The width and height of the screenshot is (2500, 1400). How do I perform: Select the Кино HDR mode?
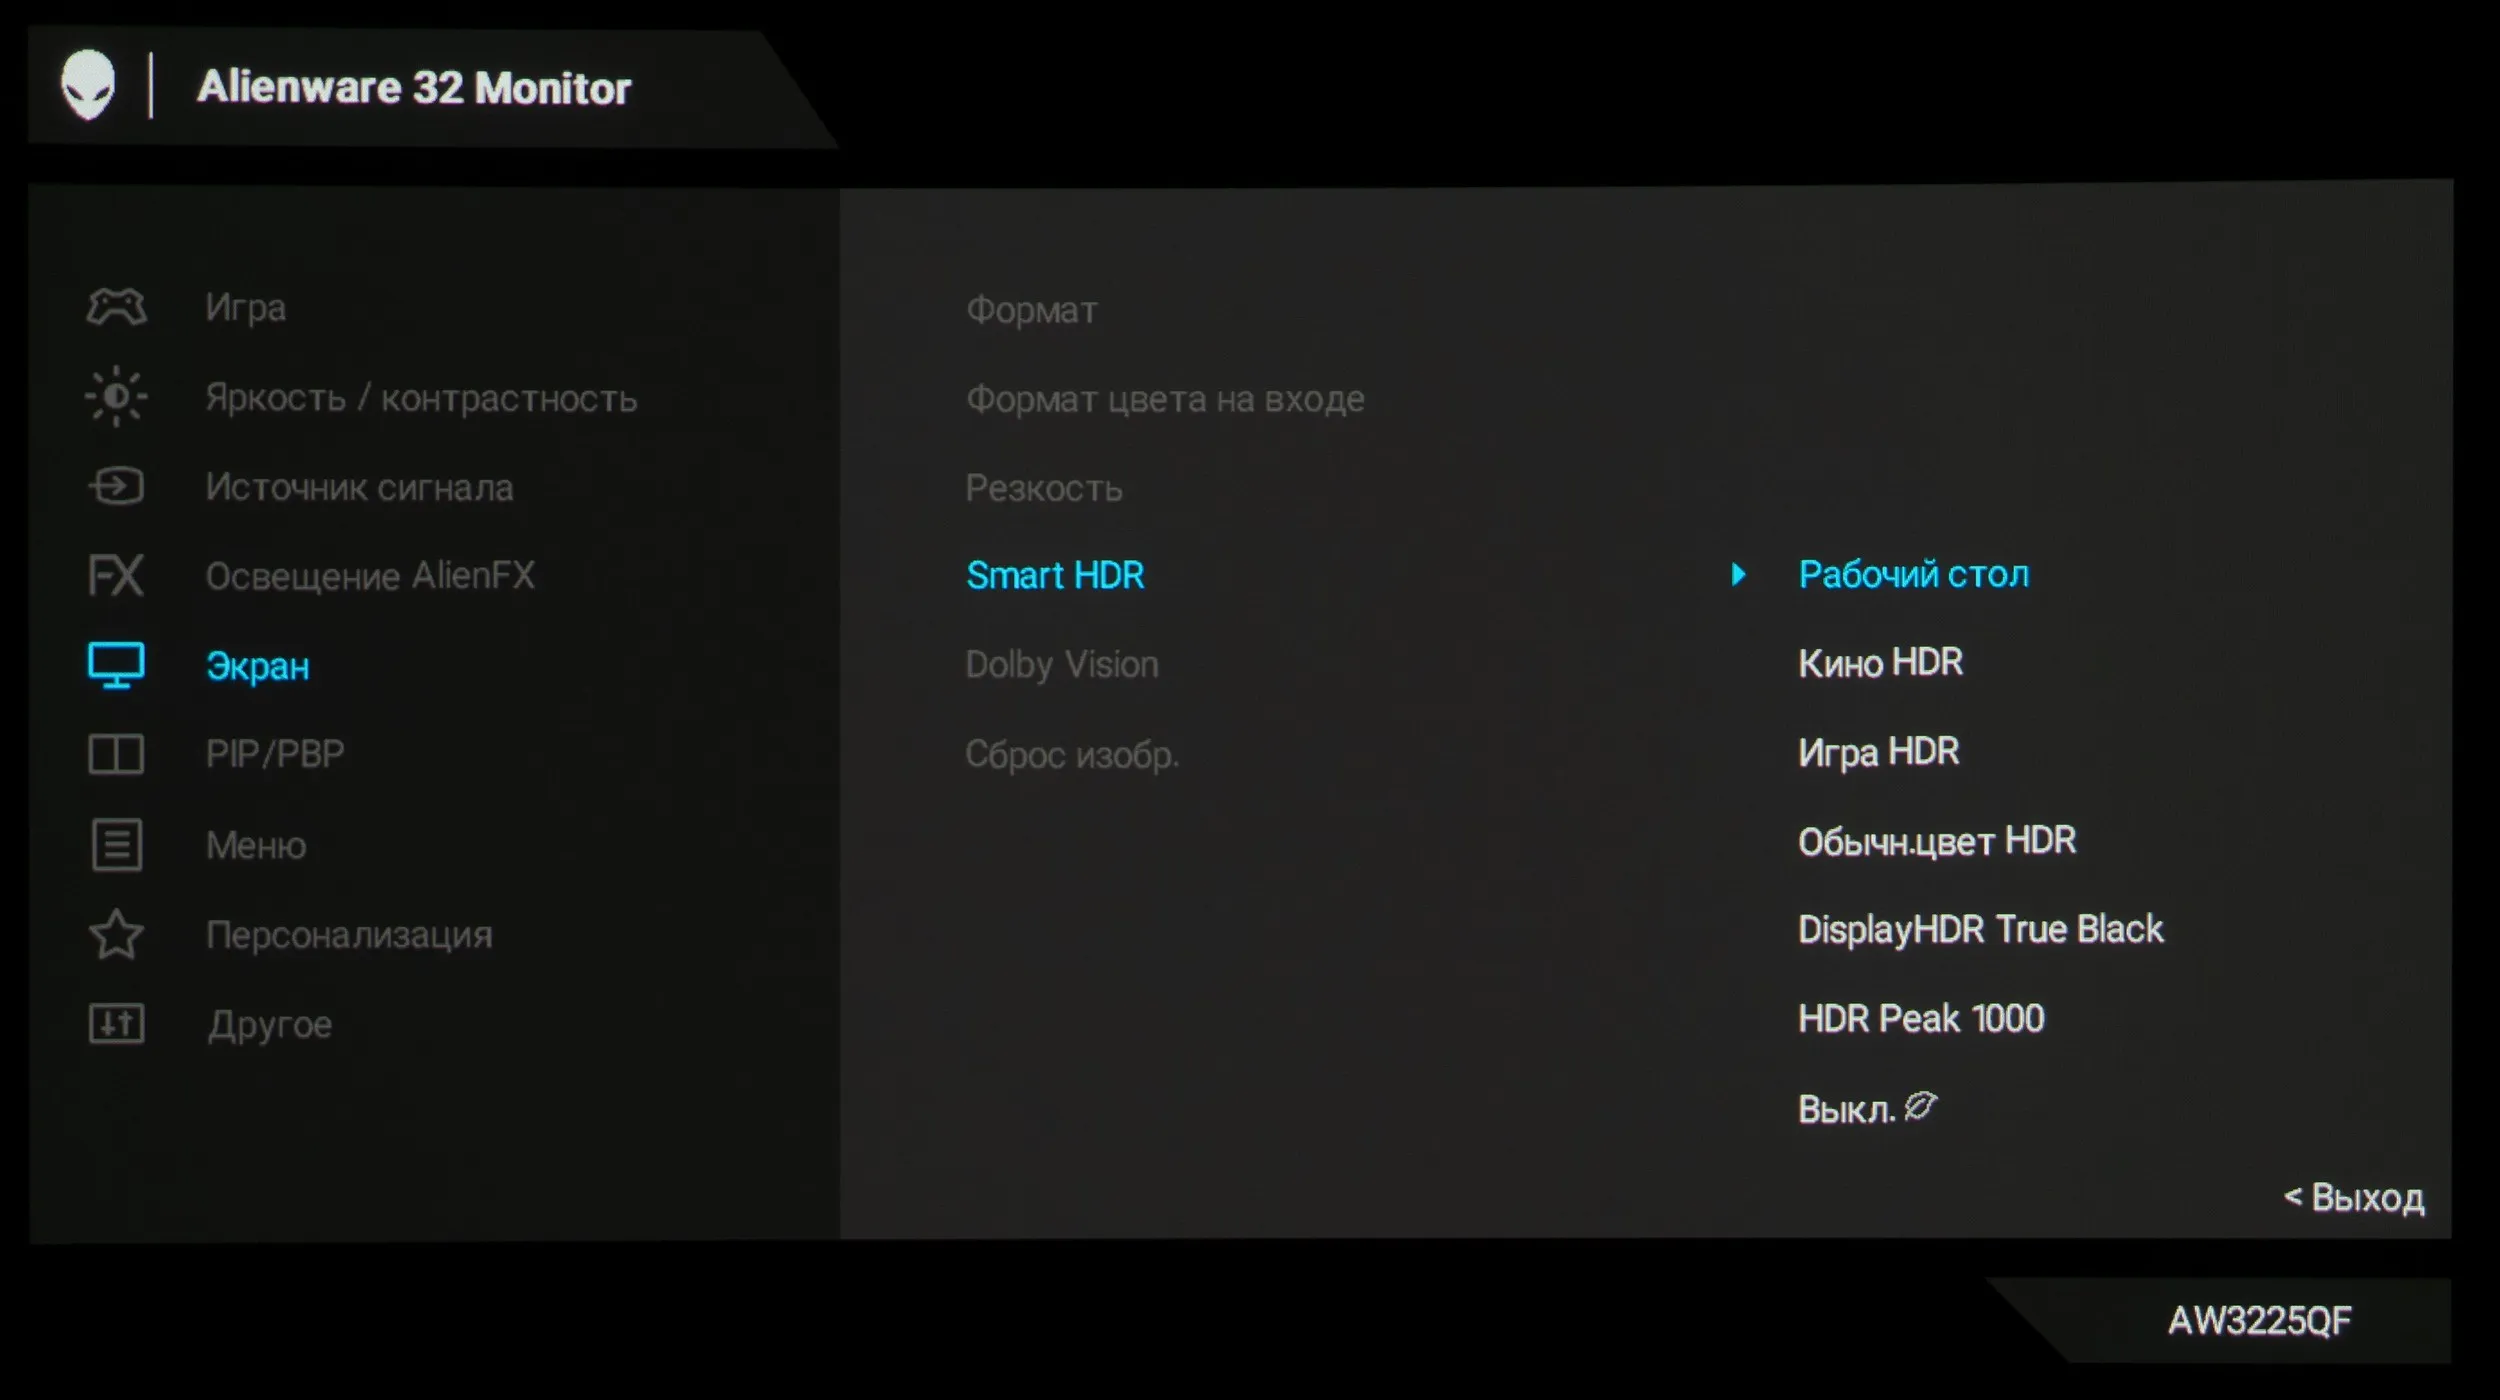click(1880, 663)
